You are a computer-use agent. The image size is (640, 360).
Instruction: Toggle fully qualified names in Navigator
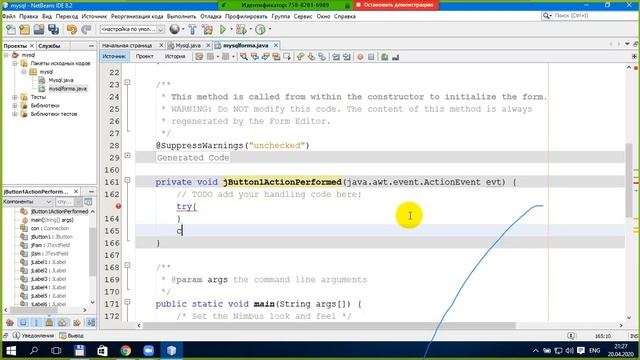coord(76,323)
